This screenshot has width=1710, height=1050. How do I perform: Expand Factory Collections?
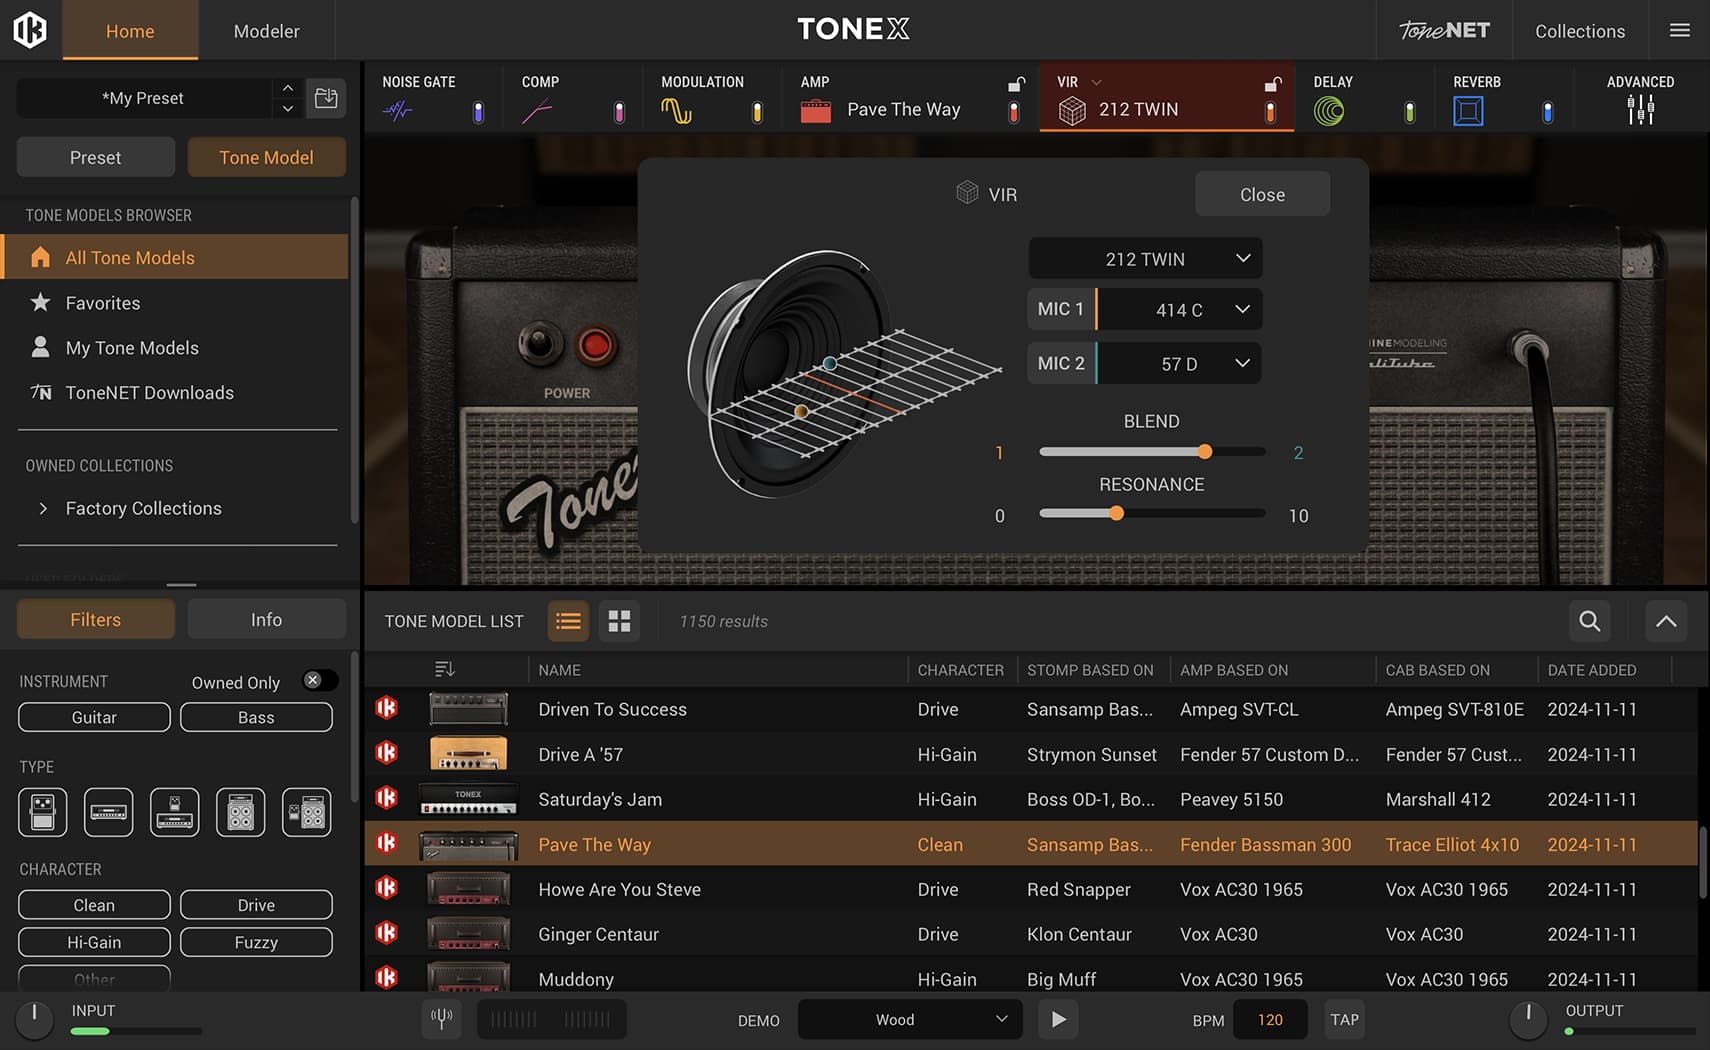[43, 508]
